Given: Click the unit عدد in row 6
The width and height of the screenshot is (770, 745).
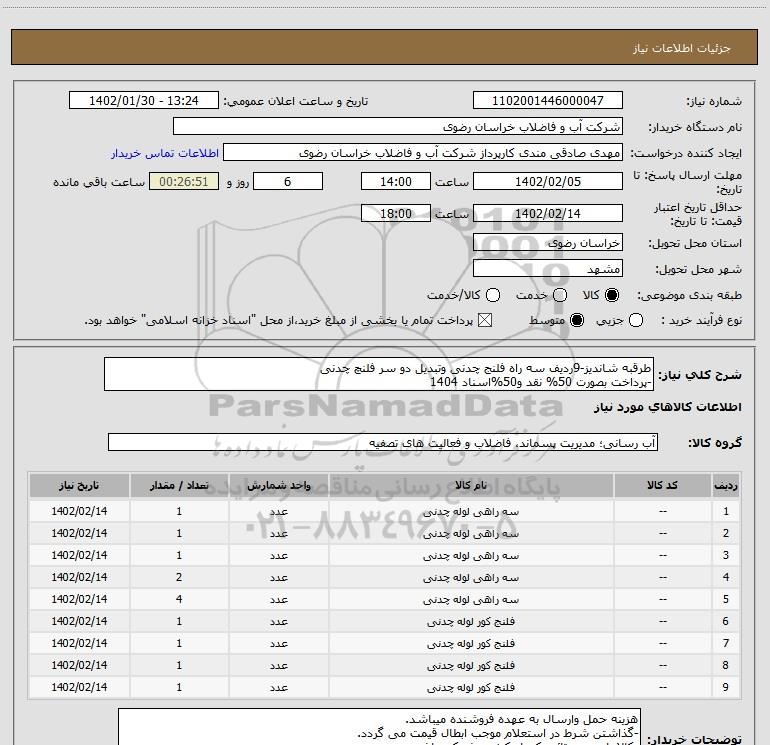Looking at the screenshot, I should coord(278,622).
